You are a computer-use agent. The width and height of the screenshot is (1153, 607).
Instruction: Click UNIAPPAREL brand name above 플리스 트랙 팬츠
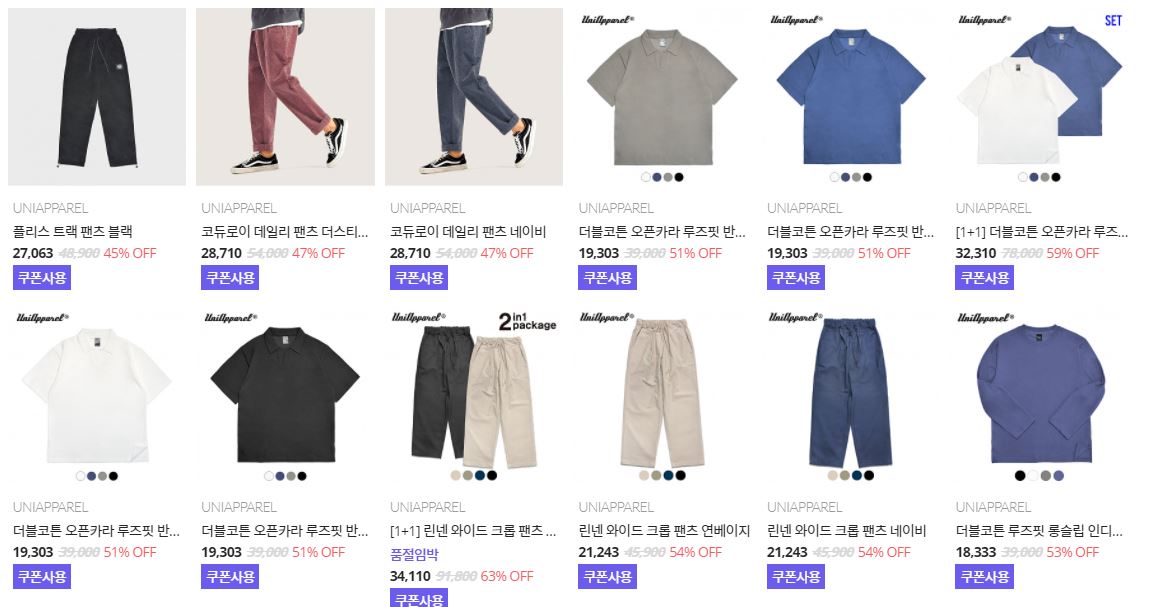(x=50, y=208)
